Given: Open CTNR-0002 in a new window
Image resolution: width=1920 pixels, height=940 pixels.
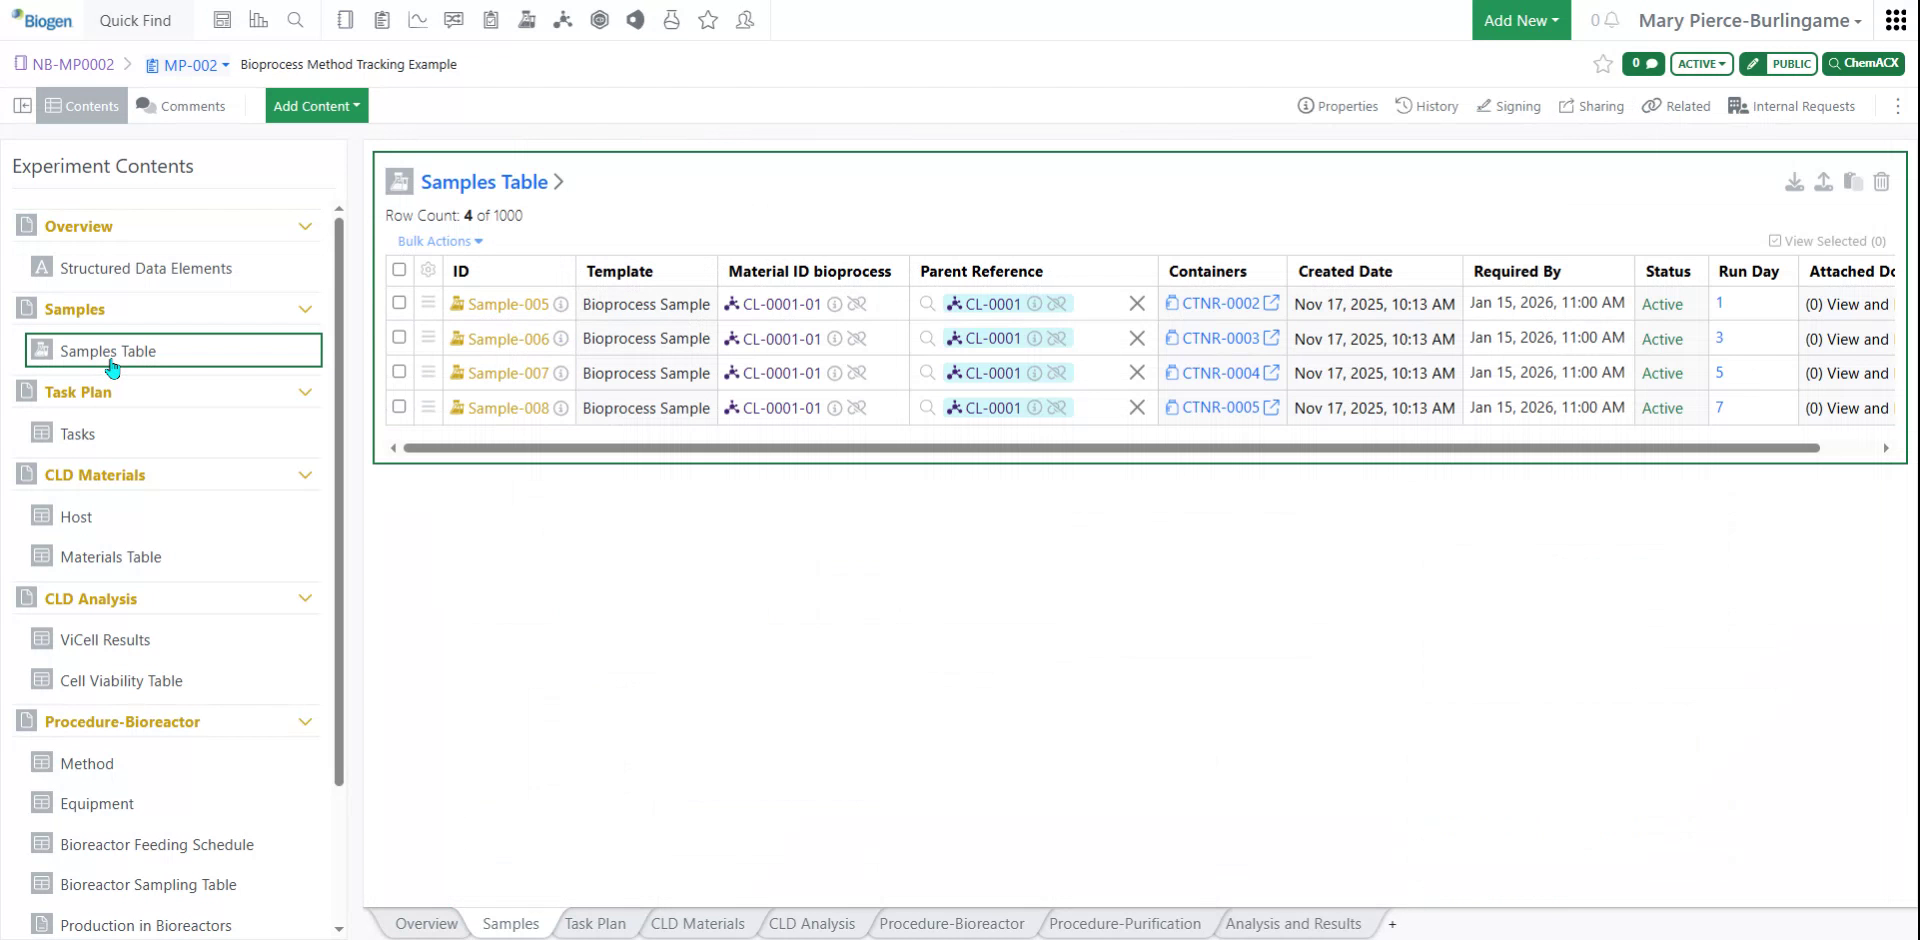Looking at the screenshot, I should 1271,302.
